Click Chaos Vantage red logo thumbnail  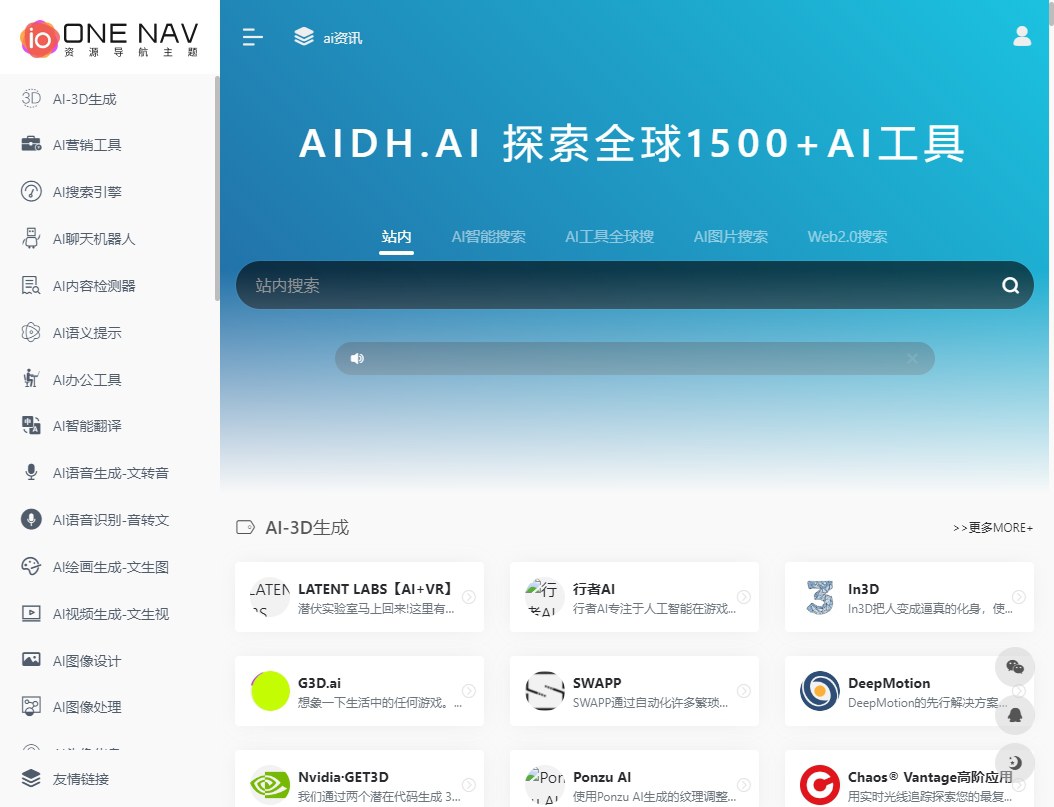[819, 784]
